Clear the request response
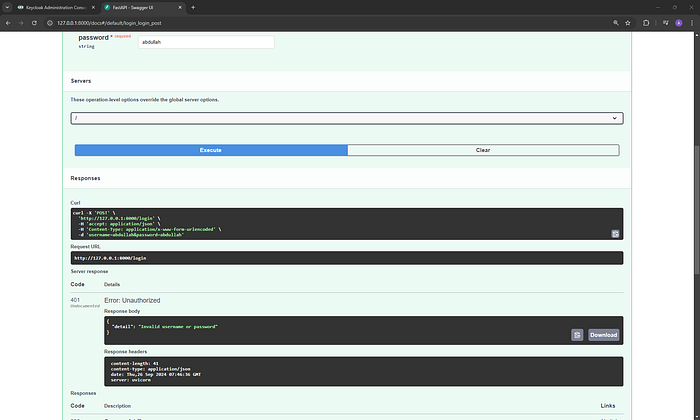700x420 pixels. (x=483, y=150)
